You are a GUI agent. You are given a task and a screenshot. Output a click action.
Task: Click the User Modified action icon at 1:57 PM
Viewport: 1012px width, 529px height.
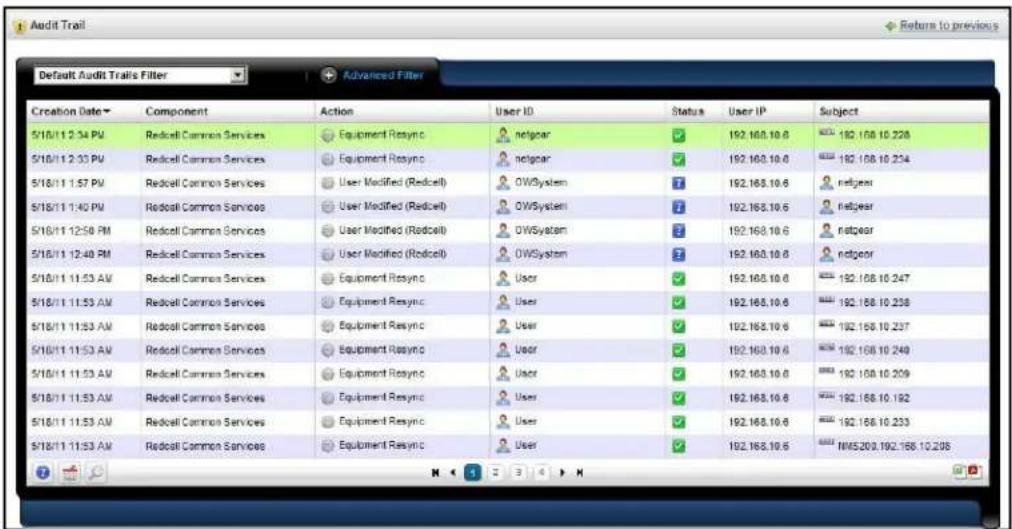tap(328, 183)
